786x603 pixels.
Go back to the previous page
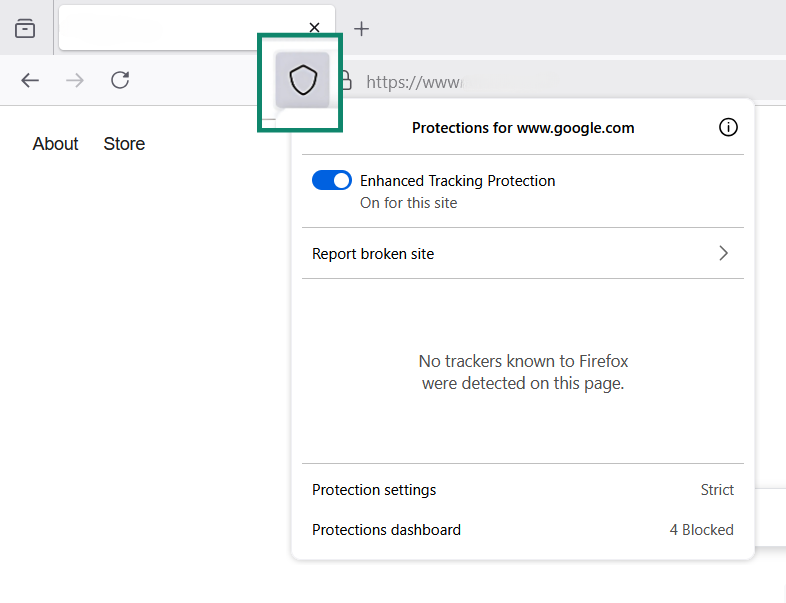point(30,80)
